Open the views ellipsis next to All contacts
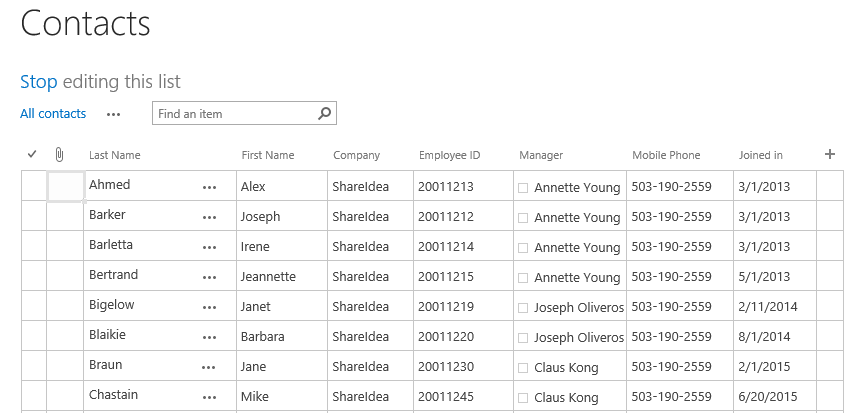 coord(113,114)
